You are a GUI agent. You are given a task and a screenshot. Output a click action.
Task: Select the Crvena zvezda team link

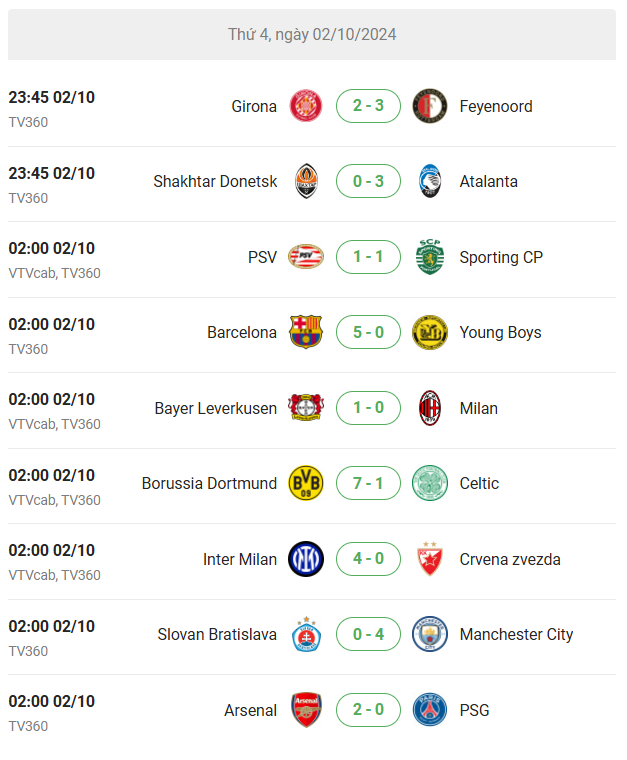[x=510, y=559]
